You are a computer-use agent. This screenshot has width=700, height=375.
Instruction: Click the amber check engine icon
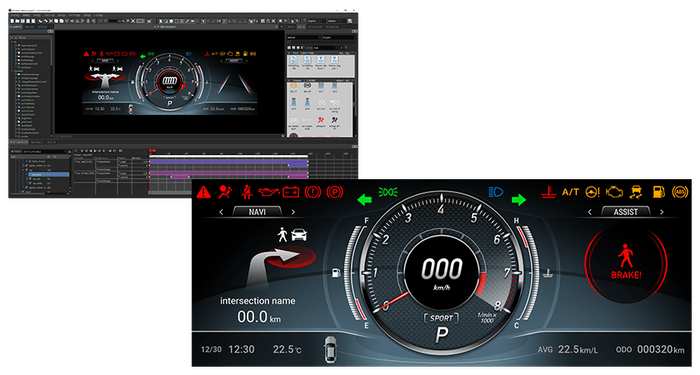click(x=614, y=192)
